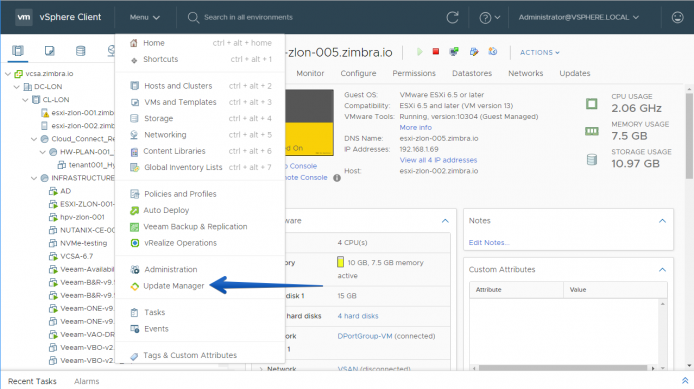
Task: Open the Recent Tasks tab
Action: click(x=32, y=381)
